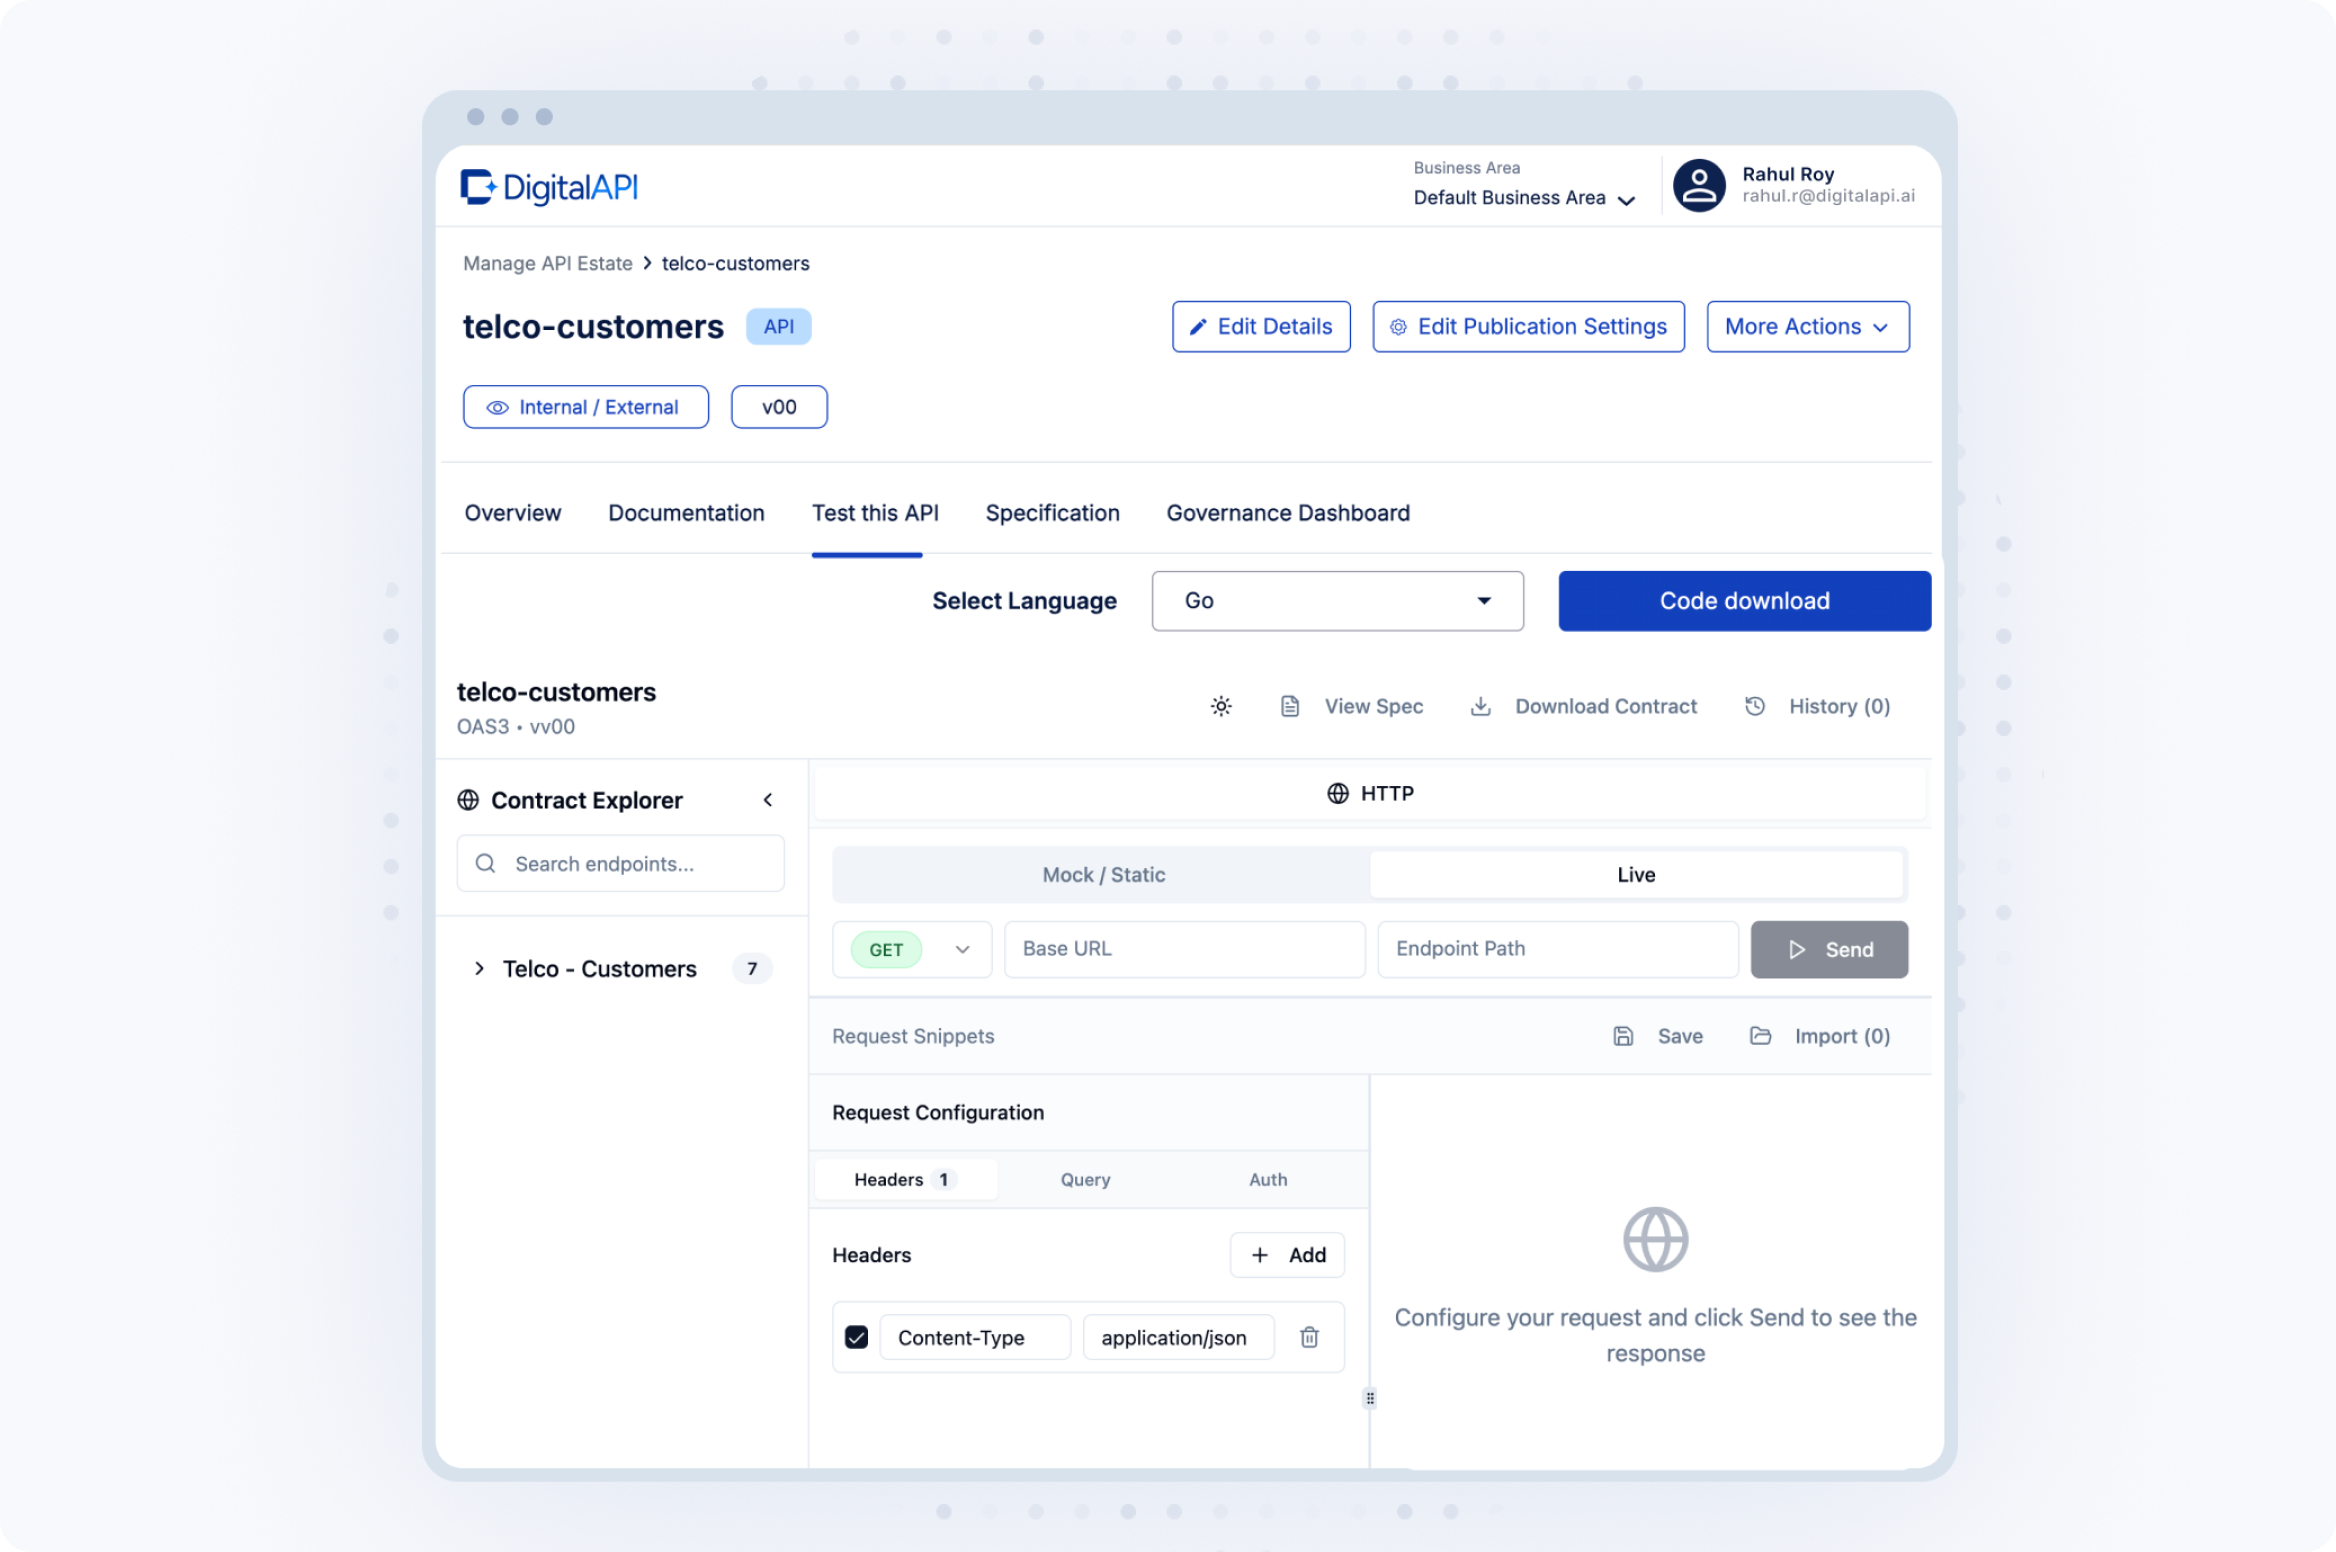
Task: Click the Code download button
Action: pyautogui.click(x=1744, y=601)
